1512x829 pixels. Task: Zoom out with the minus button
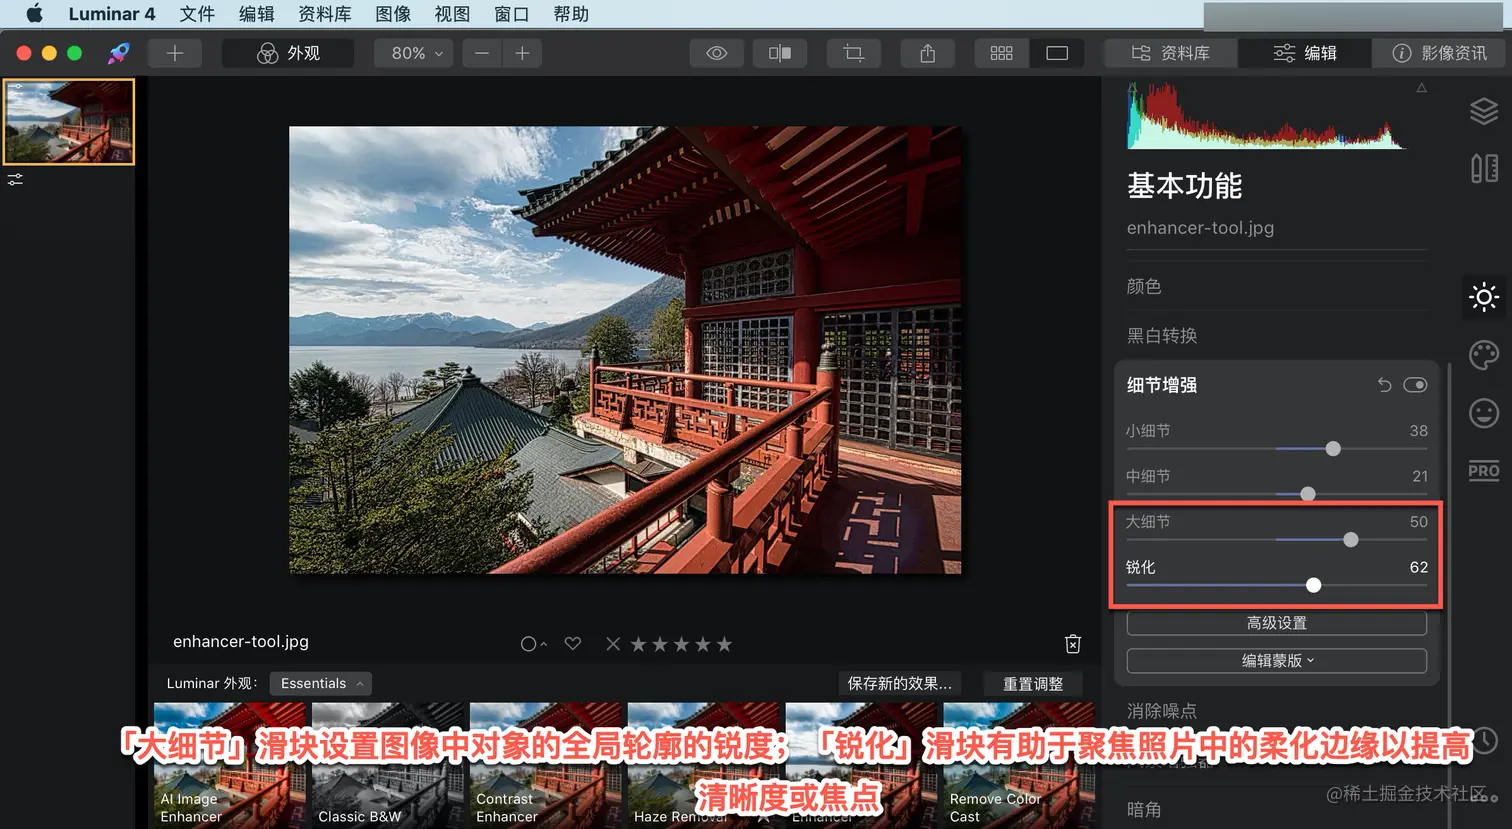pos(482,53)
